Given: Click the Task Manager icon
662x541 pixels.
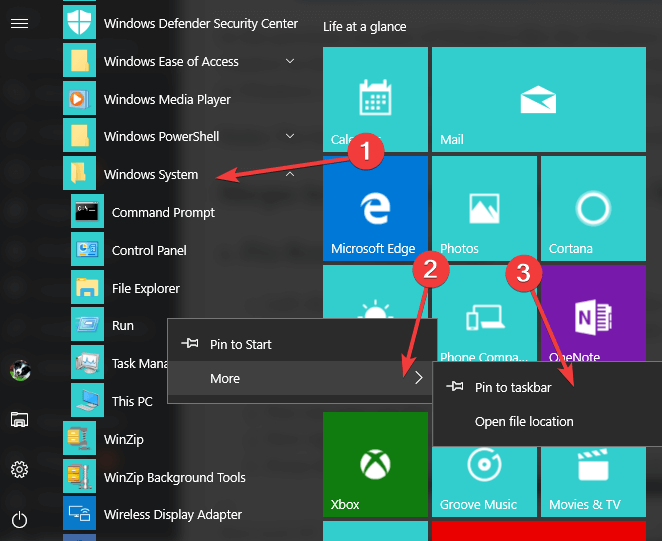Looking at the screenshot, I should 87,363.
